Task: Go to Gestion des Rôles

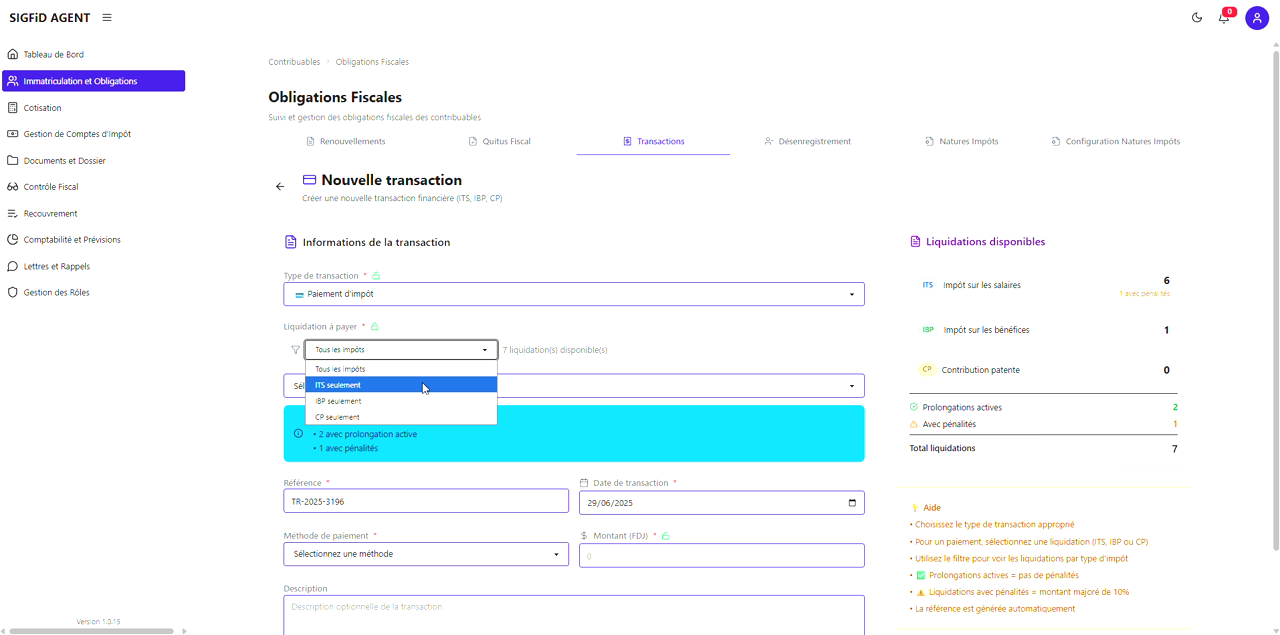Action: [x=56, y=293]
